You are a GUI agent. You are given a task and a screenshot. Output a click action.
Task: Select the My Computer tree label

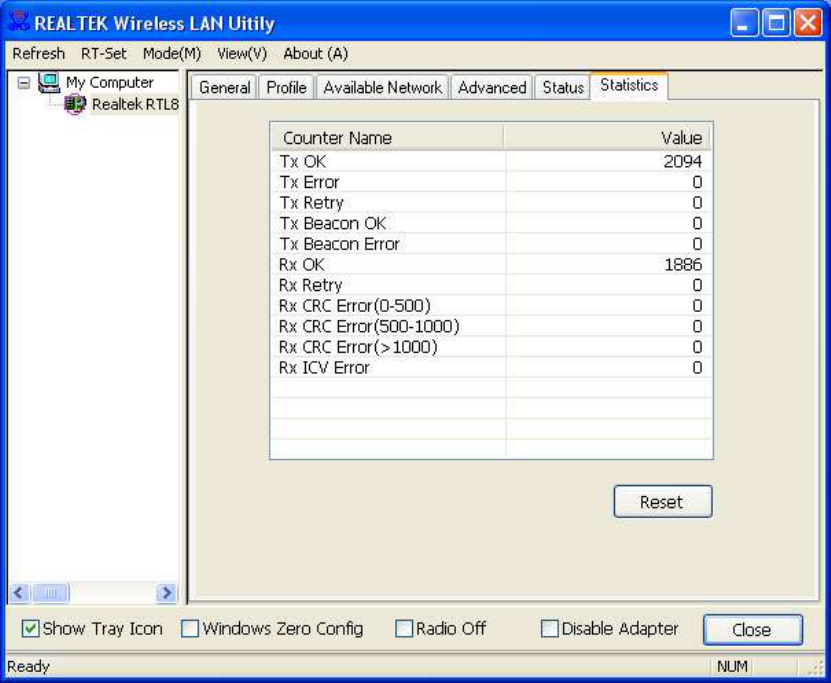pyautogui.click(x=110, y=83)
